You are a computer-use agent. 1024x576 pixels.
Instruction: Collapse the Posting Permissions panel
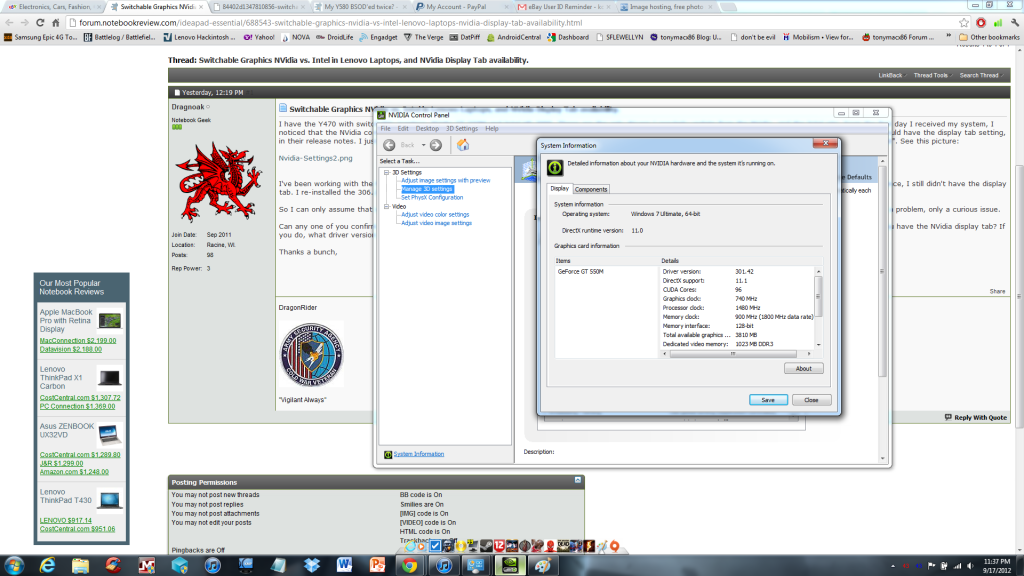(x=578, y=480)
